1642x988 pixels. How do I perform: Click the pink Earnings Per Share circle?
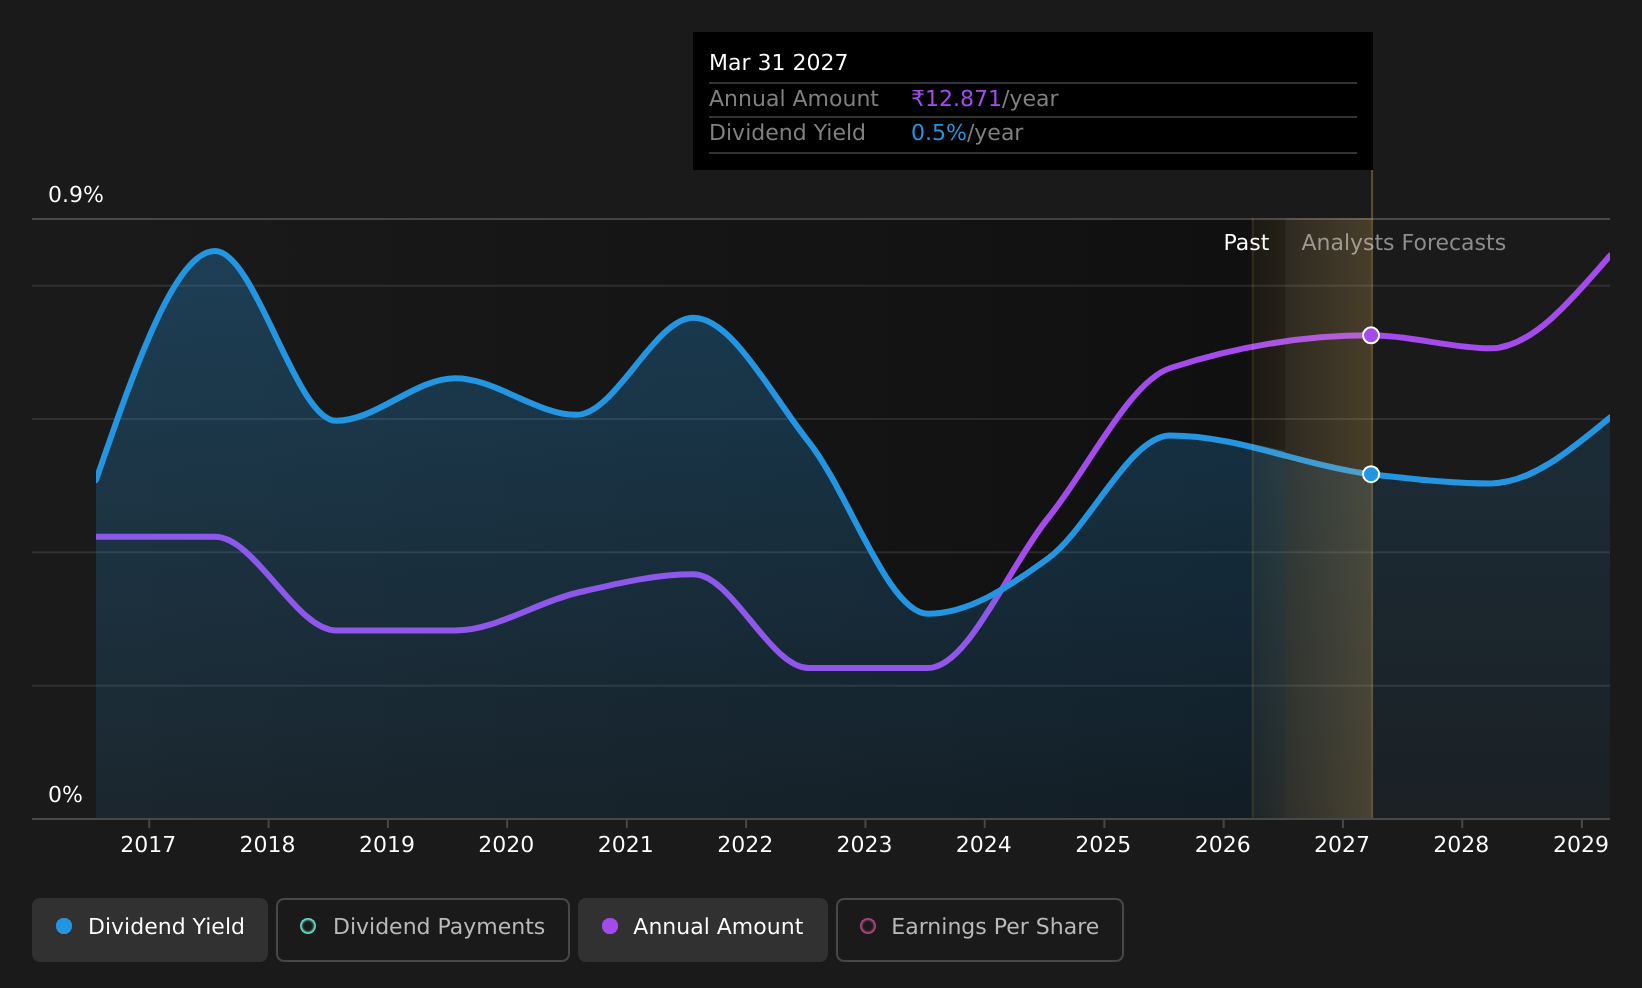coord(868,926)
